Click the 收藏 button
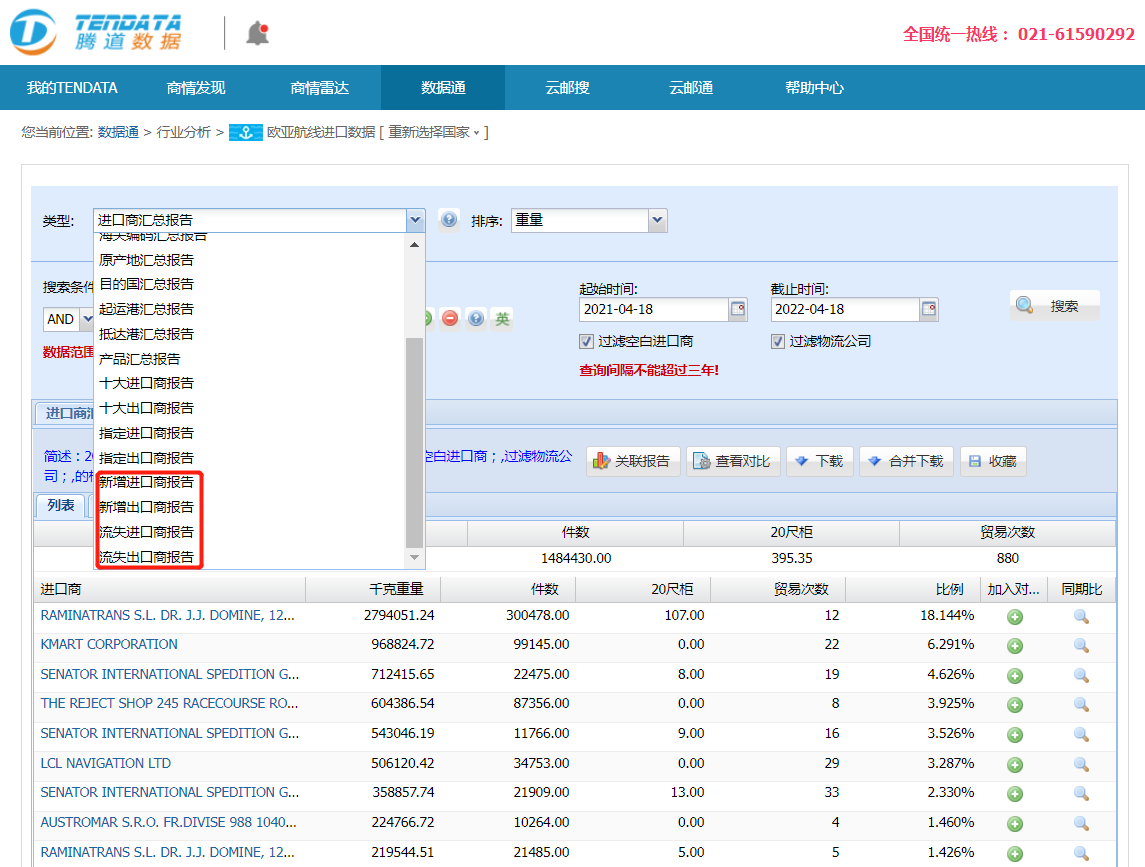Screen dimensions: 1145x867 tap(993, 461)
